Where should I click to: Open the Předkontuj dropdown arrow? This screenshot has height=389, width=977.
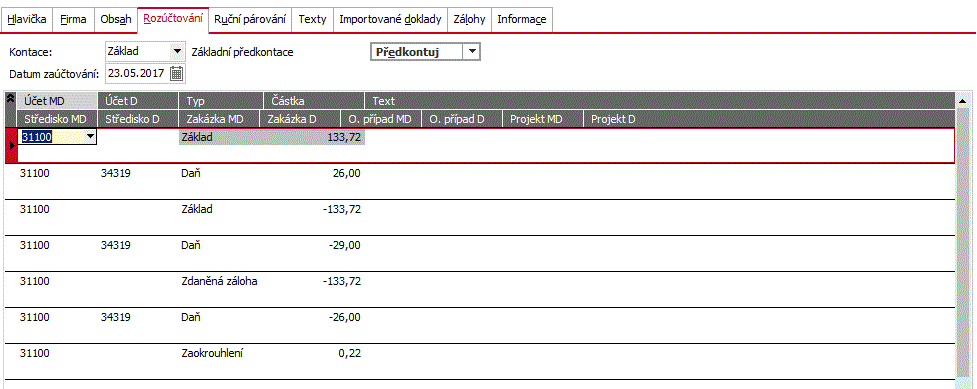pyautogui.click(x=473, y=52)
